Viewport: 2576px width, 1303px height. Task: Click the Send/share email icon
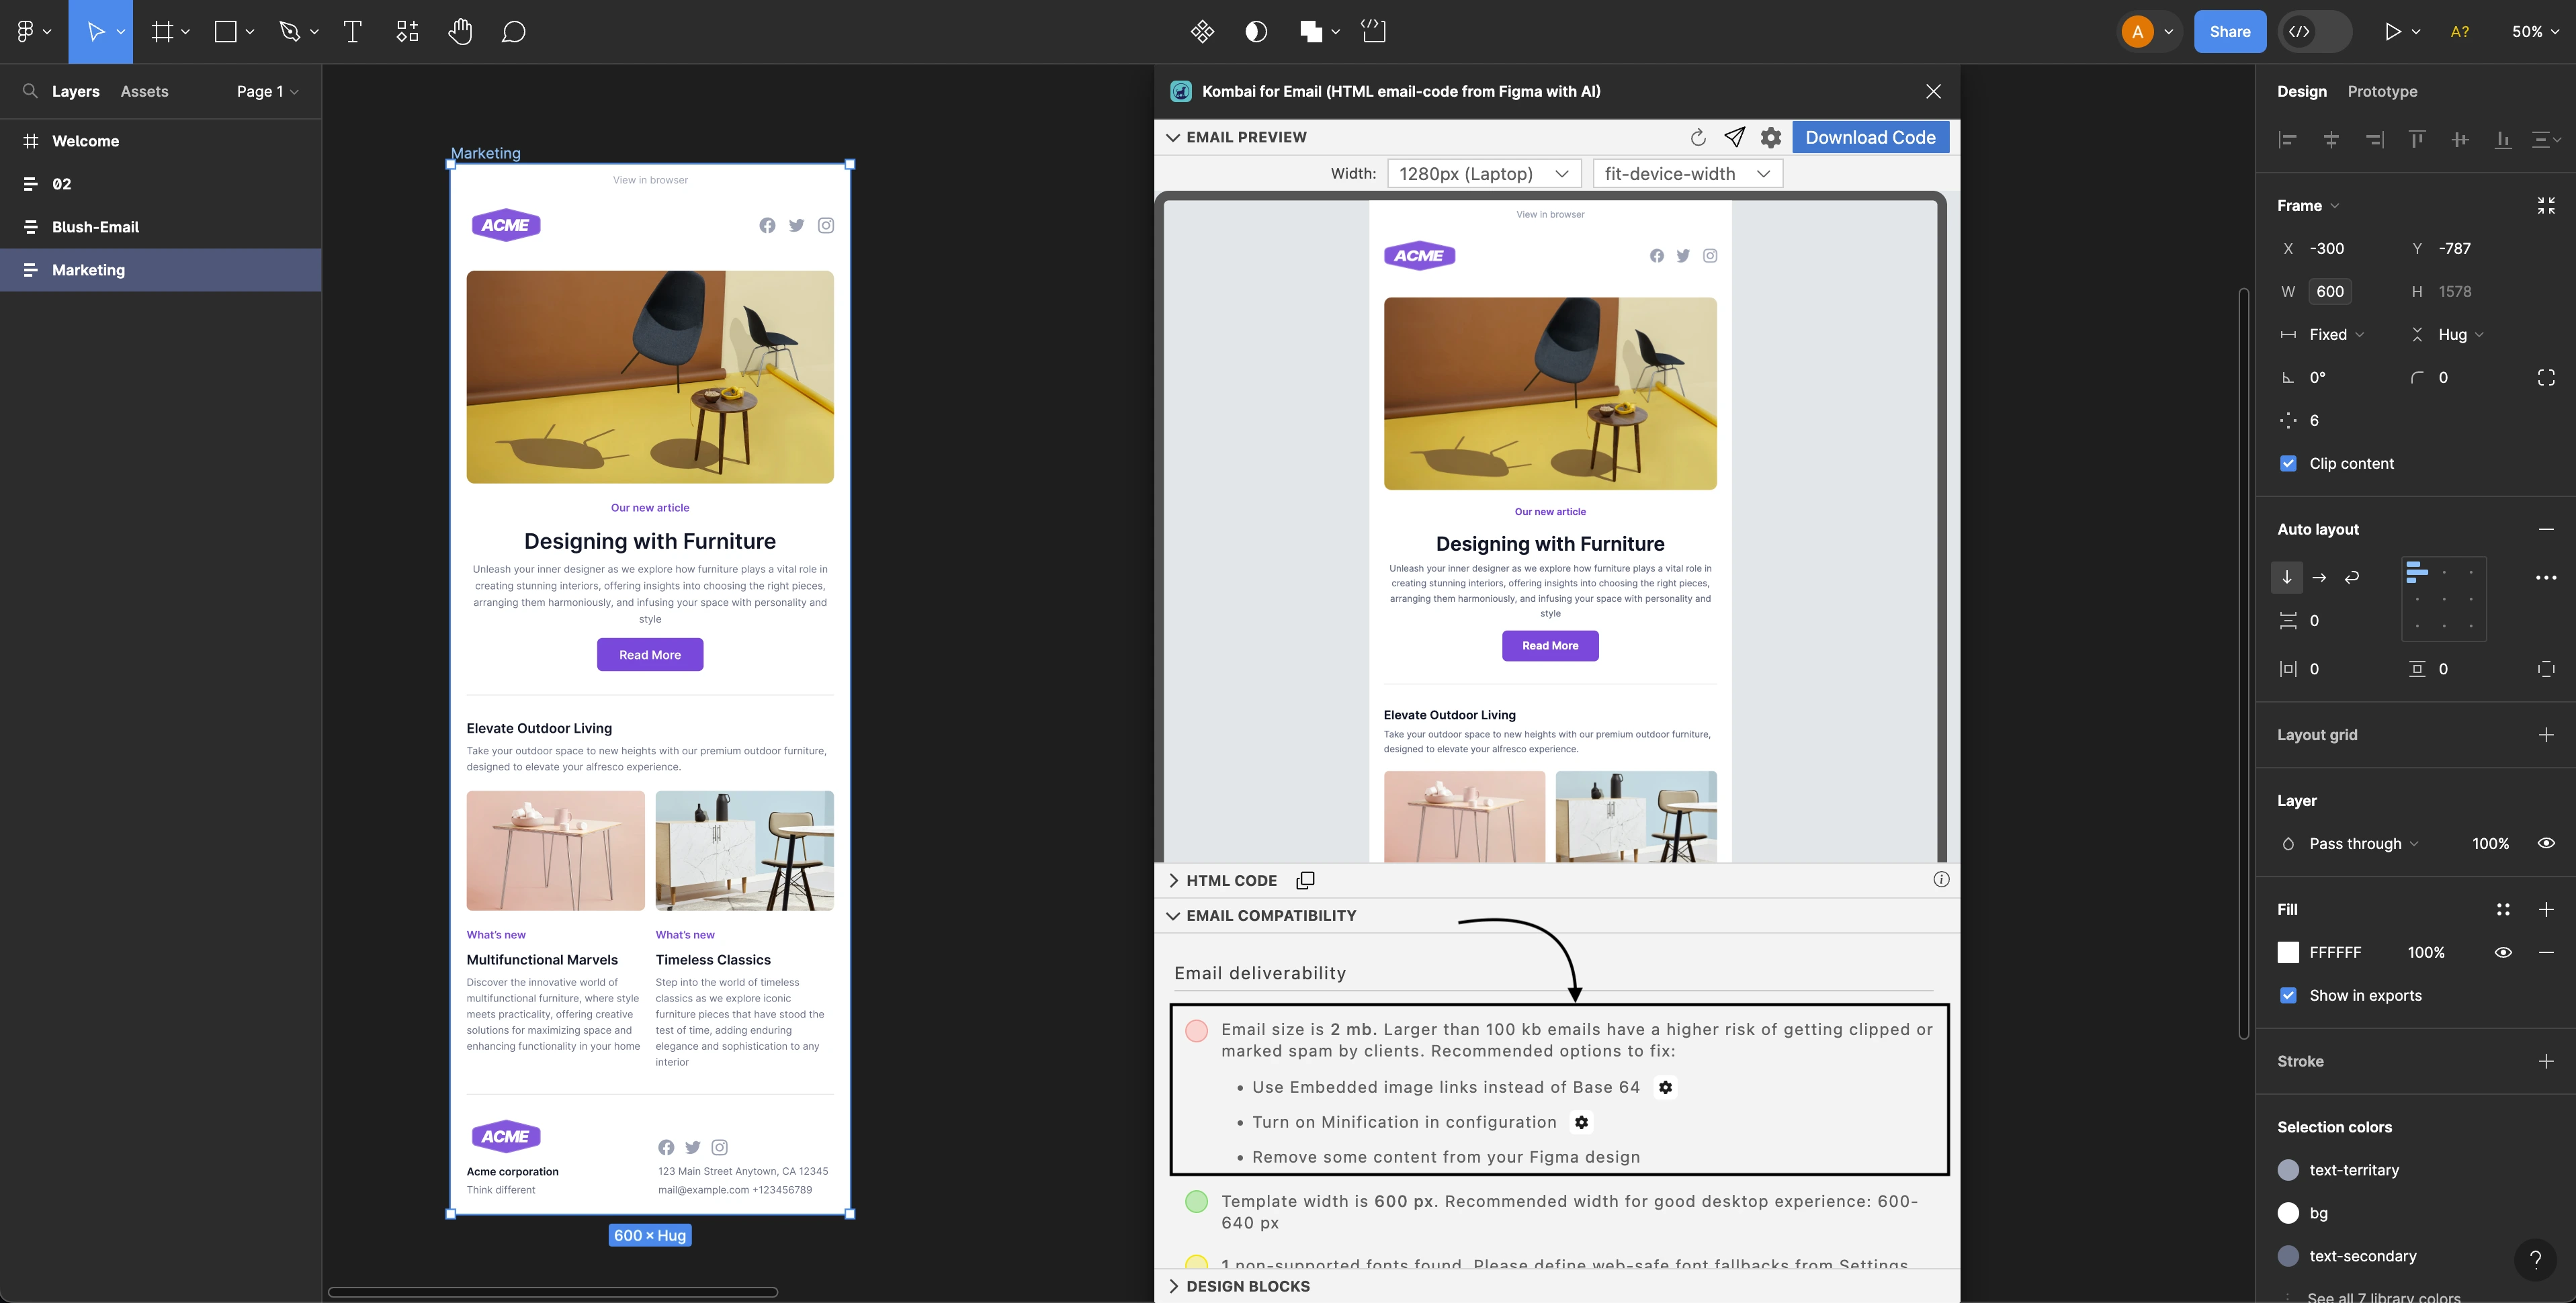click(1733, 138)
